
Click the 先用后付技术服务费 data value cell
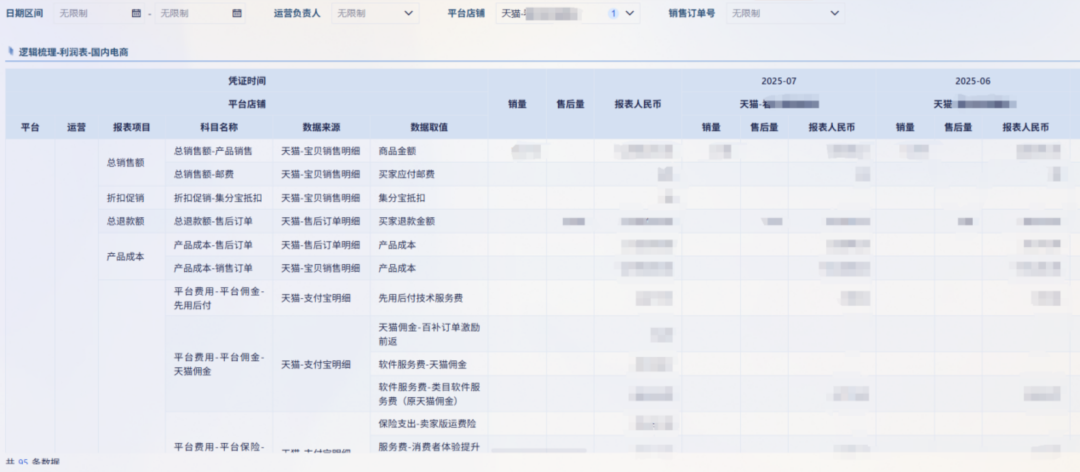tap(428, 298)
